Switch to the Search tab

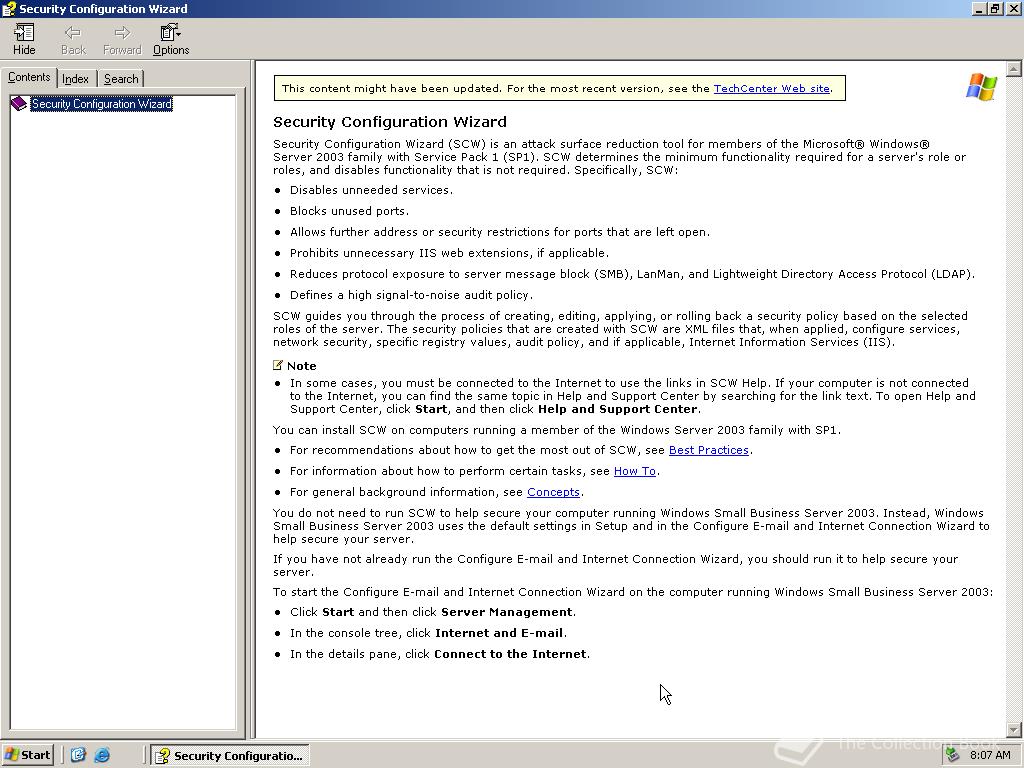pyautogui.click(x=121, y=79)
